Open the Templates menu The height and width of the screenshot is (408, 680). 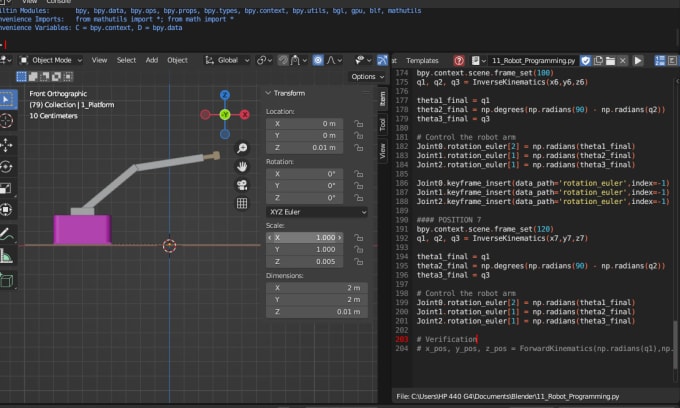[422, 60]
